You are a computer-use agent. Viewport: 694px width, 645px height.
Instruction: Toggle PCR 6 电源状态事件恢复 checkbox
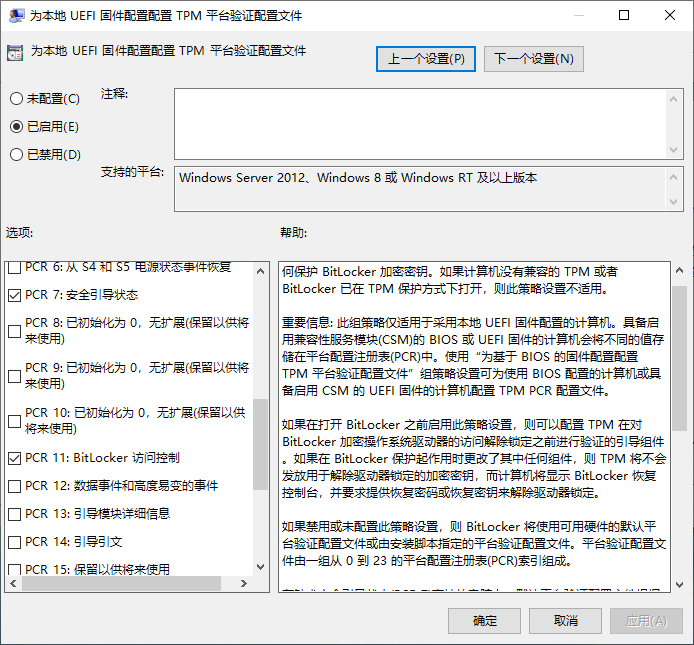coord(15,267)
